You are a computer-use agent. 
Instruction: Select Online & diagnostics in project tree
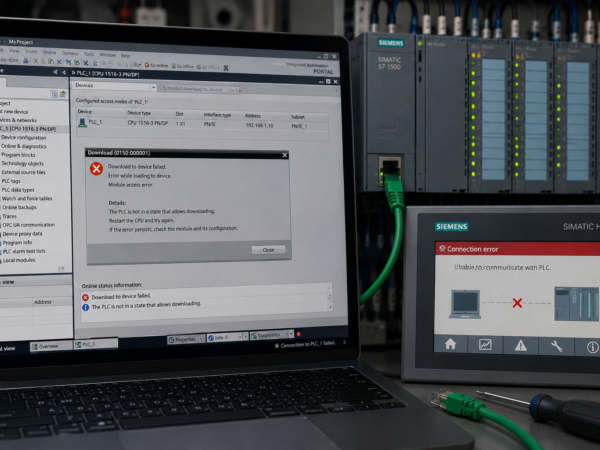tap(23, 146)
